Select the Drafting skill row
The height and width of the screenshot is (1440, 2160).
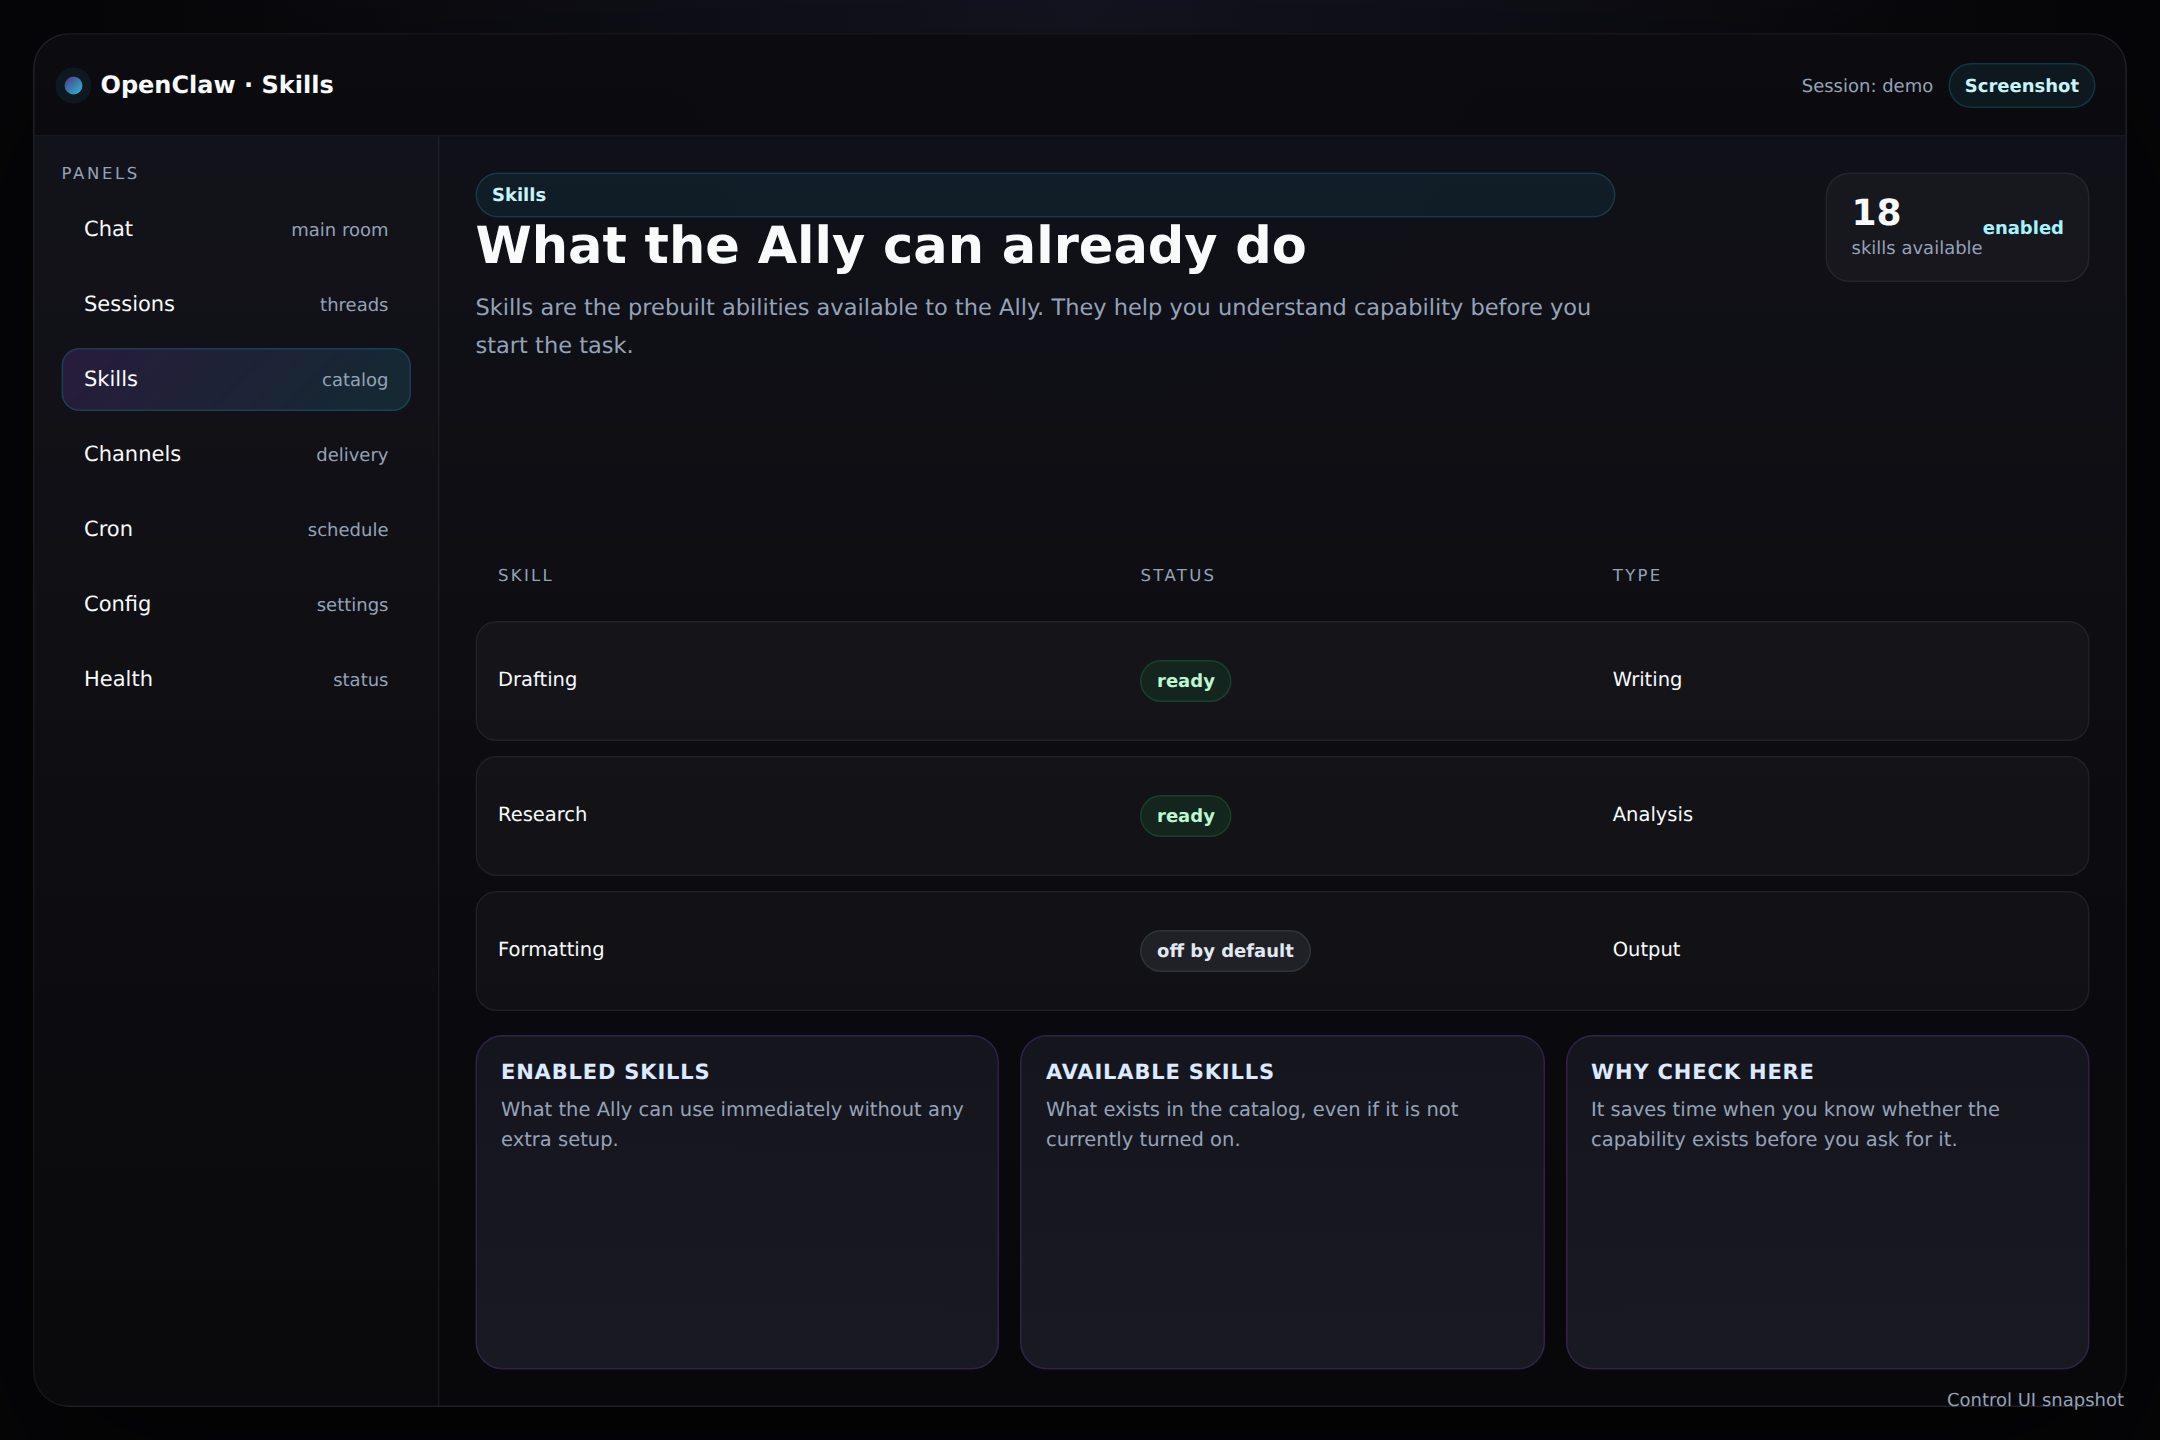click(1282, 681)
